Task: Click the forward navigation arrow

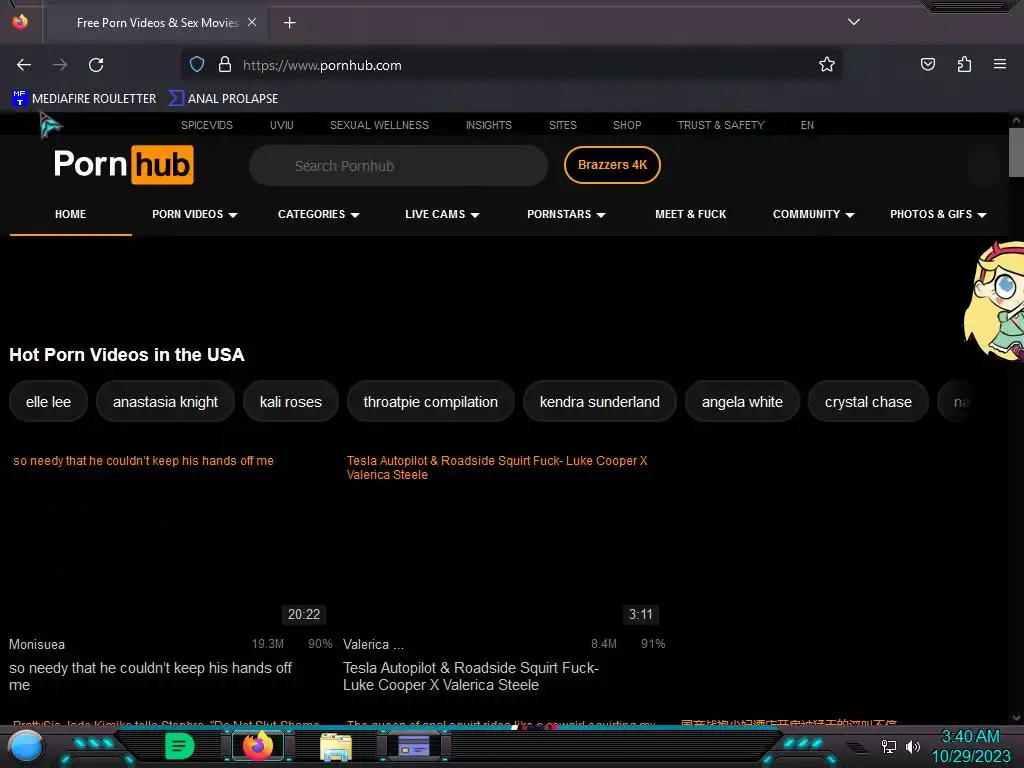Action: coord(60,65)
